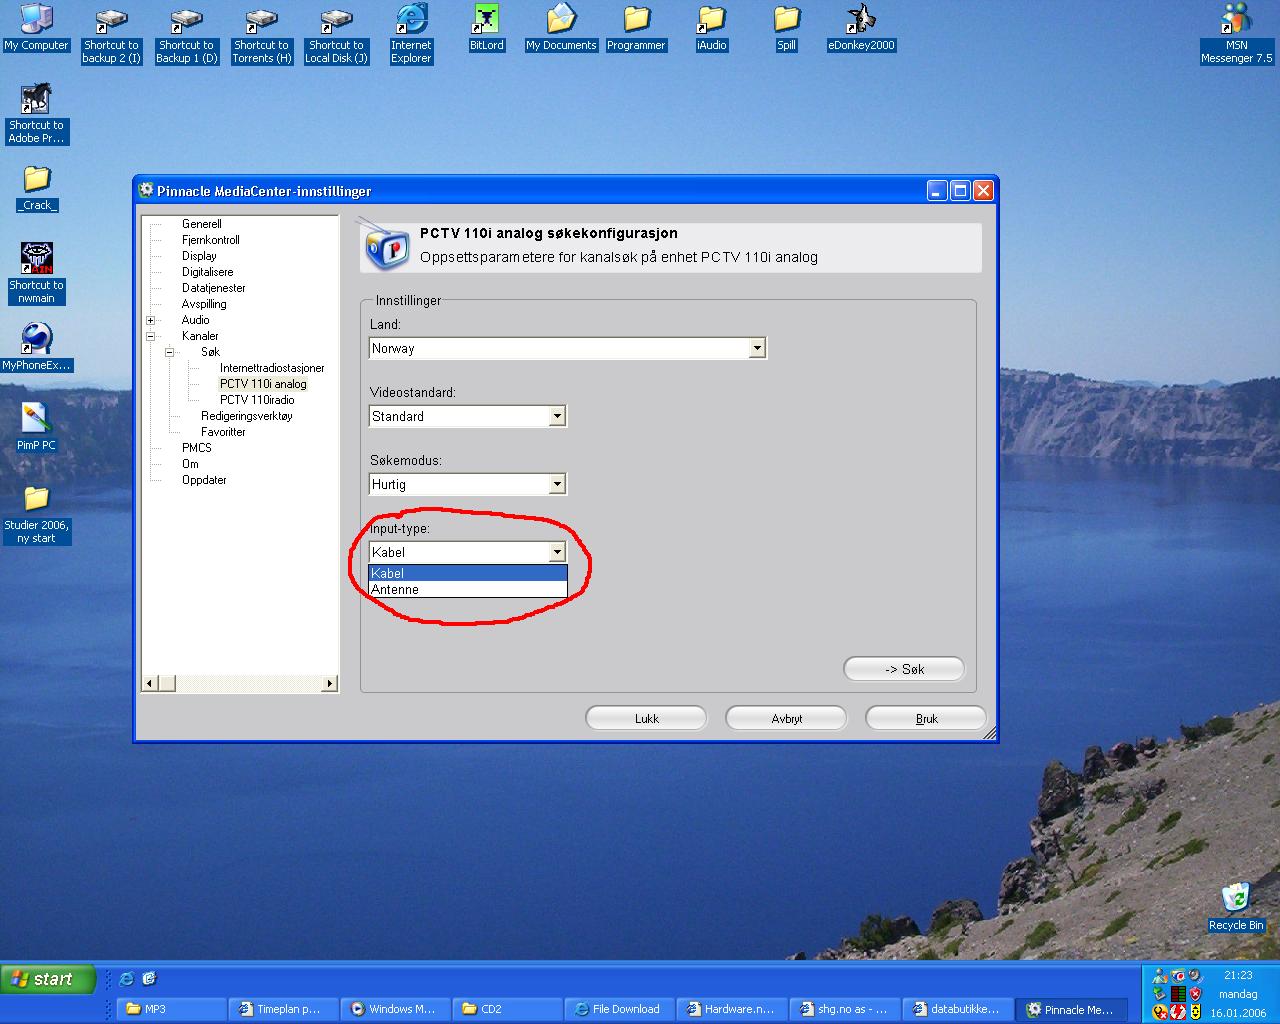Image resolution: width=1280 pixels, height=1024 pixels.
Task: Expand the Audio tree node
Action: pyautogui.click(x=151, y=320)
